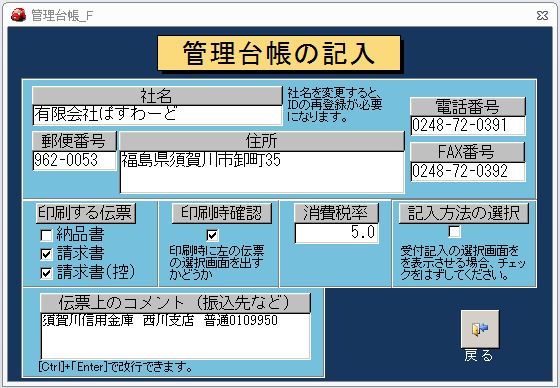Image resolution: width=560 pixels, height=388 pixels.
Task: Click the 請求書(控) label text
Action: (96, 273)
